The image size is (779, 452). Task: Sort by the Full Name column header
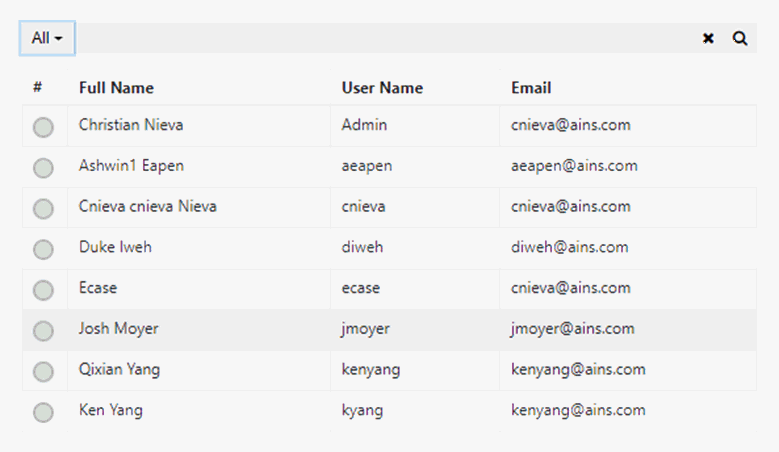(x=116, y=88)
